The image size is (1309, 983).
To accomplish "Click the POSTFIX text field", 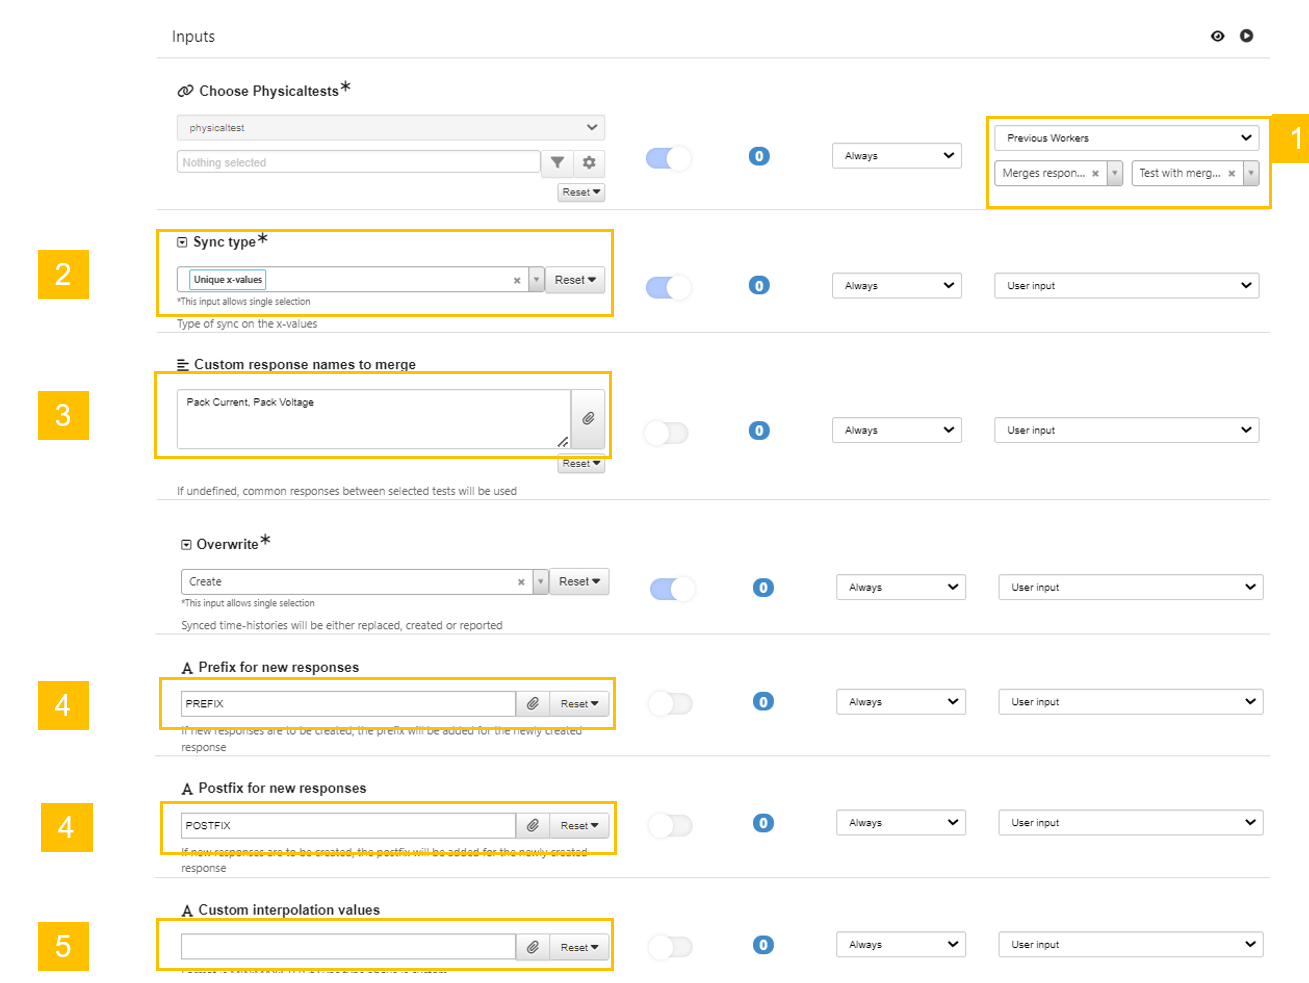I will click(x=348, y=826).
